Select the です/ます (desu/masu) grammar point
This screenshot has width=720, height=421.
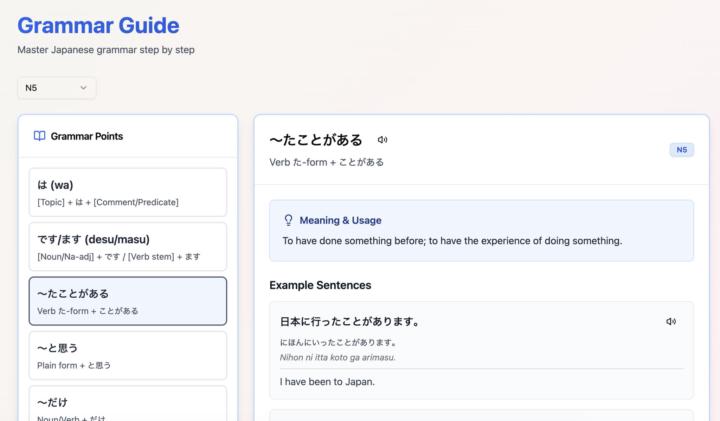click(x=128, y=247)
